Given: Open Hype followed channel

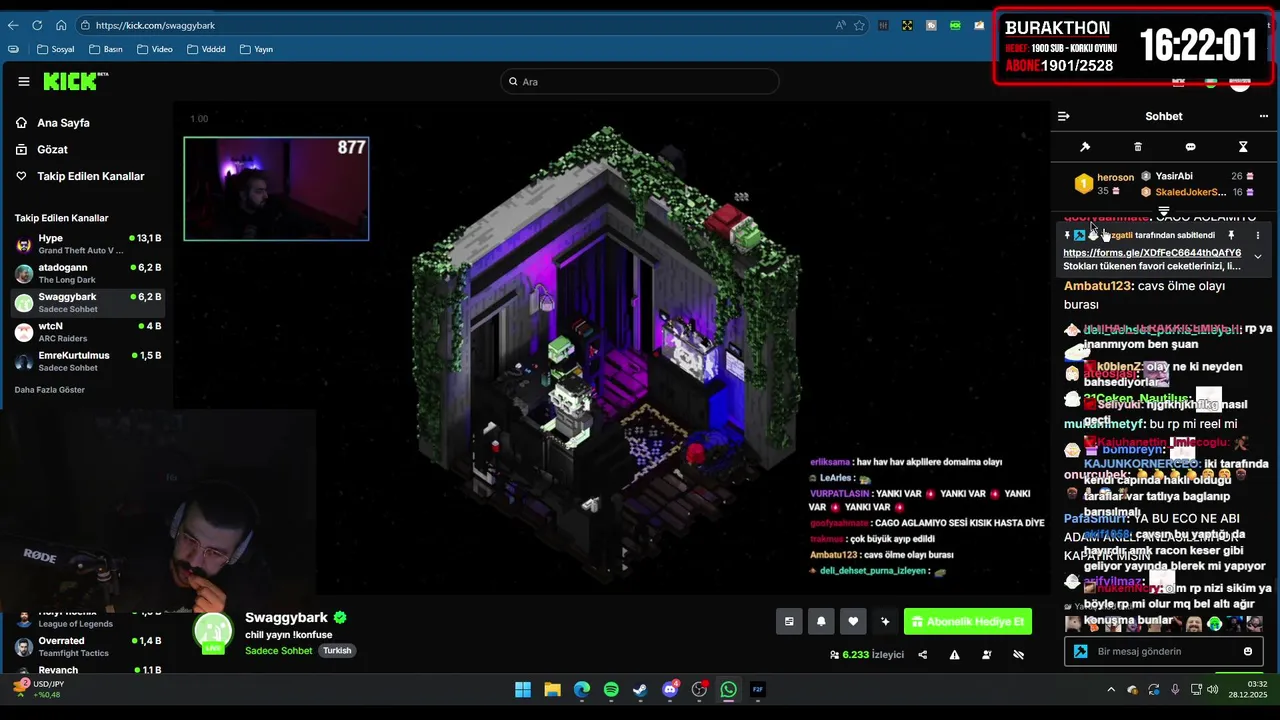Looking at the screenshot, I should (88, 244).
